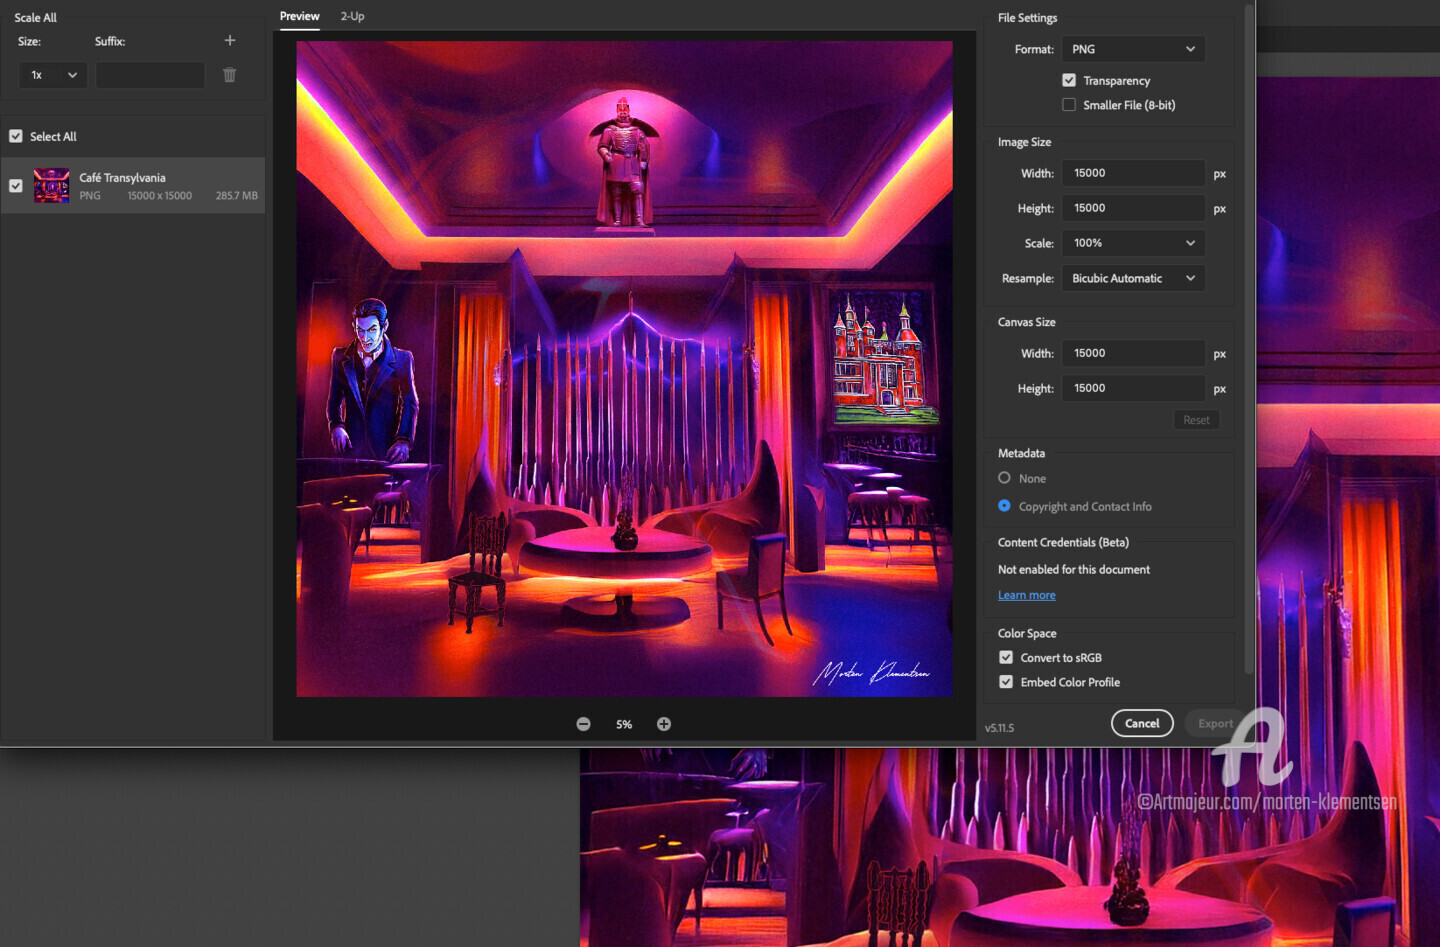Zoom out the preview with the minus icon
1440x947 pixels.
(583, 724)
